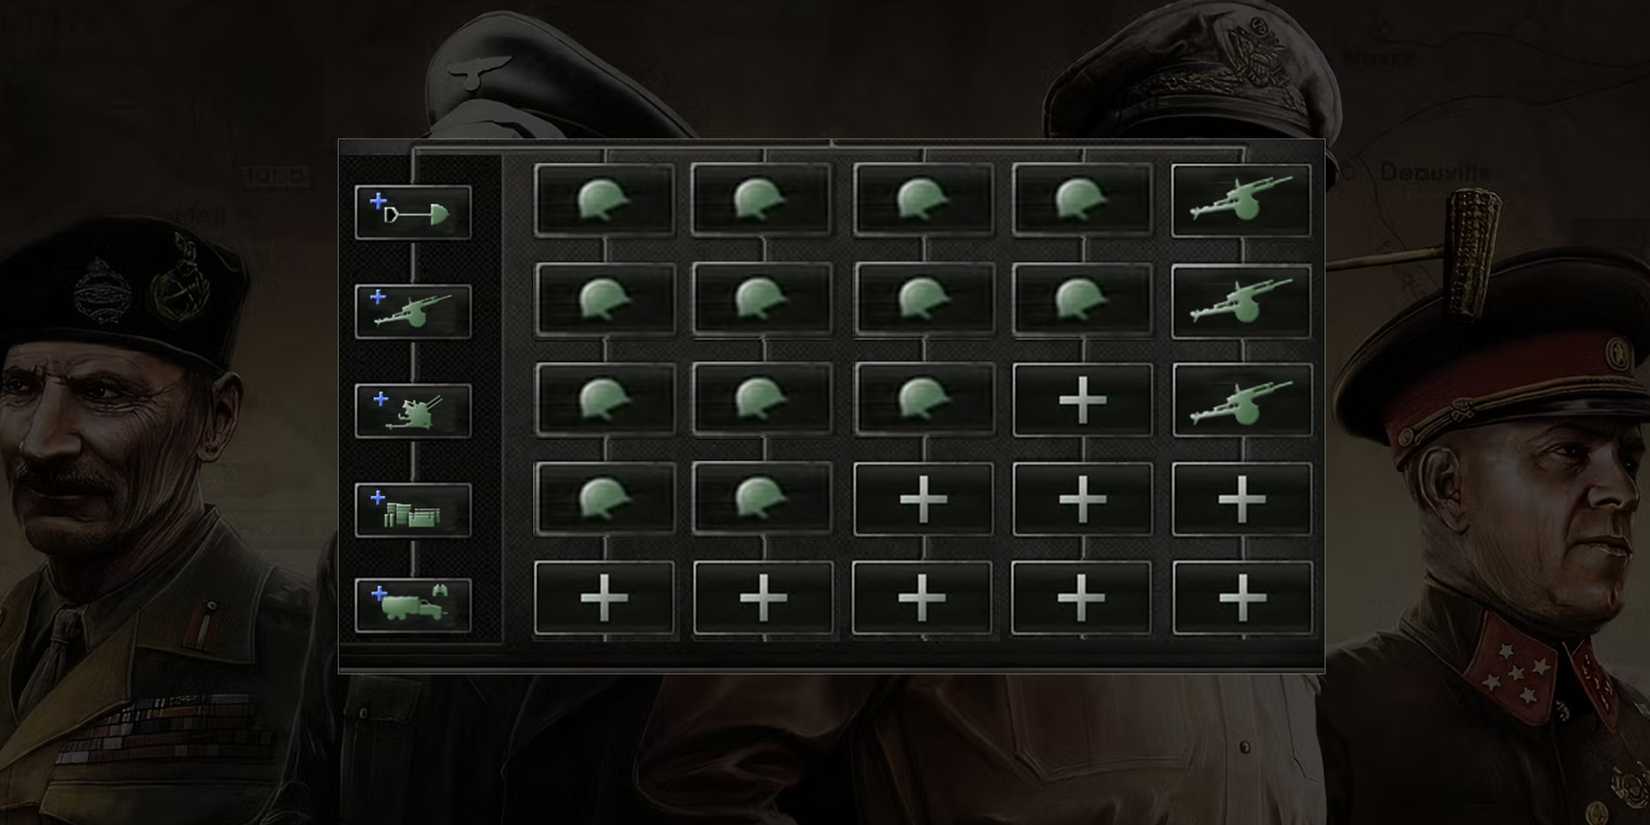The height and width of the screenshot is (825, 1650).
Task: Select the support anti-air gun icon
Action: point(413,411)
